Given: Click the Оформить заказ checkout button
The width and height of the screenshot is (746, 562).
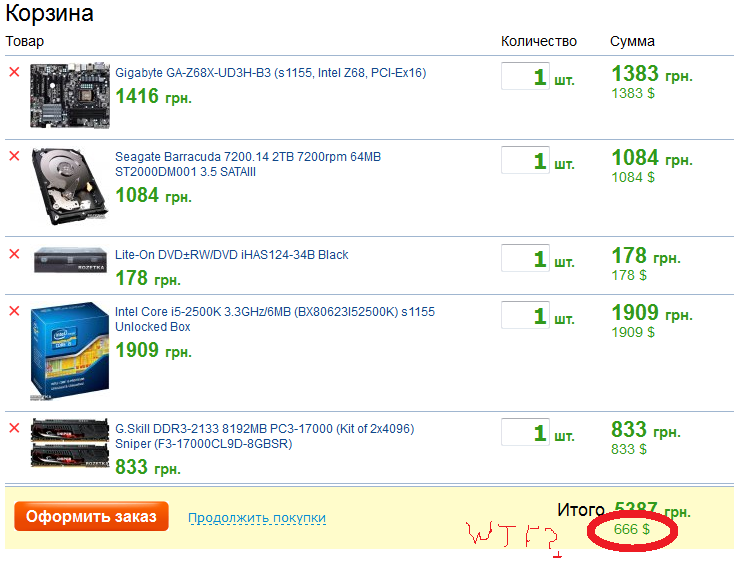Looking at the screenshot, I should pyautogui.click(x=91, y=516).
